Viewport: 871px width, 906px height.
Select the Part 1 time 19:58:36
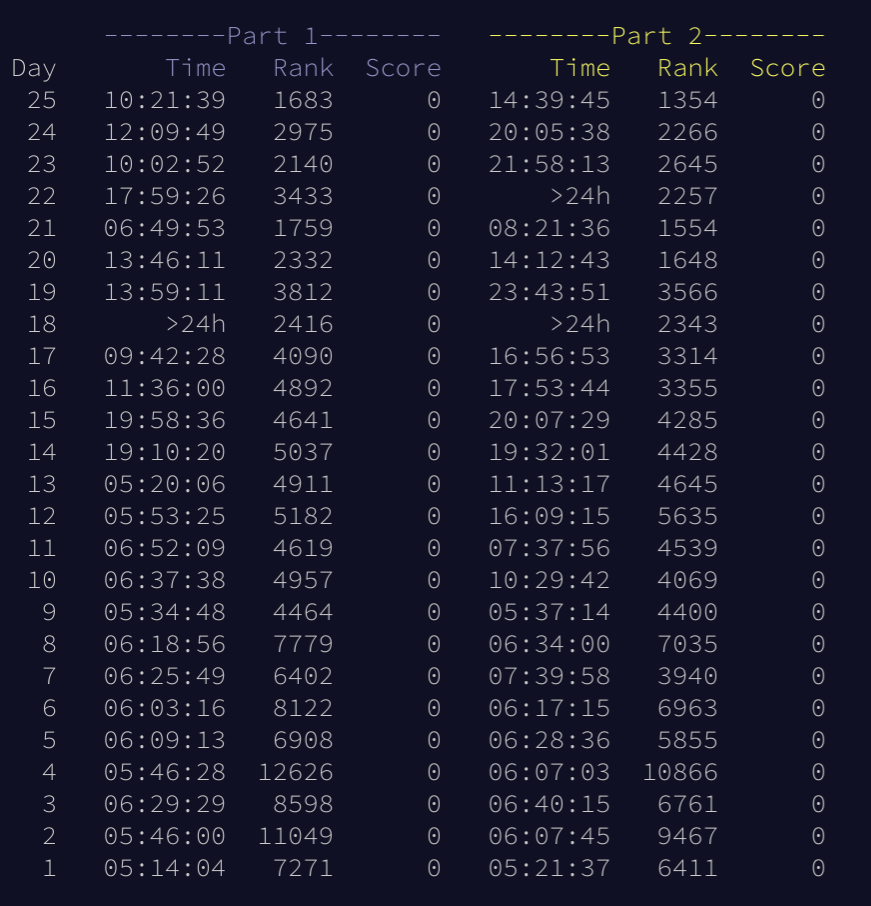(x=165, y=420)
